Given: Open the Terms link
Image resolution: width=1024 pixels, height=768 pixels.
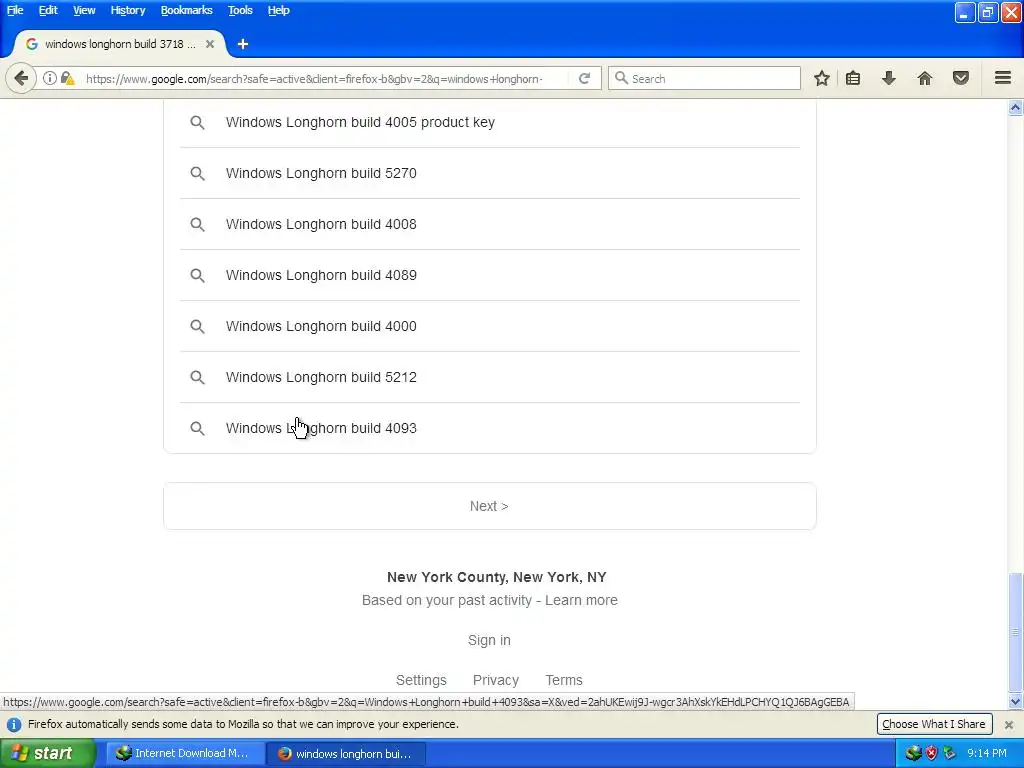Looking at the screenshot, I should (x=564, y=680).
